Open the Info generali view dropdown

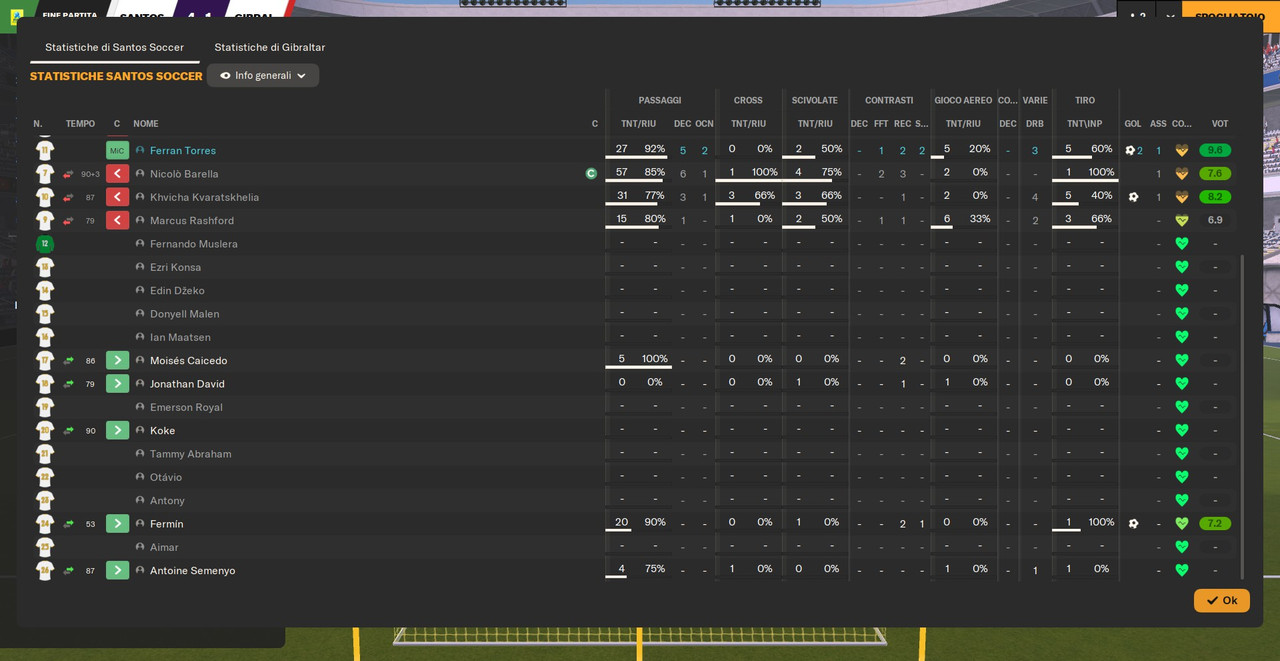(263, 75)
